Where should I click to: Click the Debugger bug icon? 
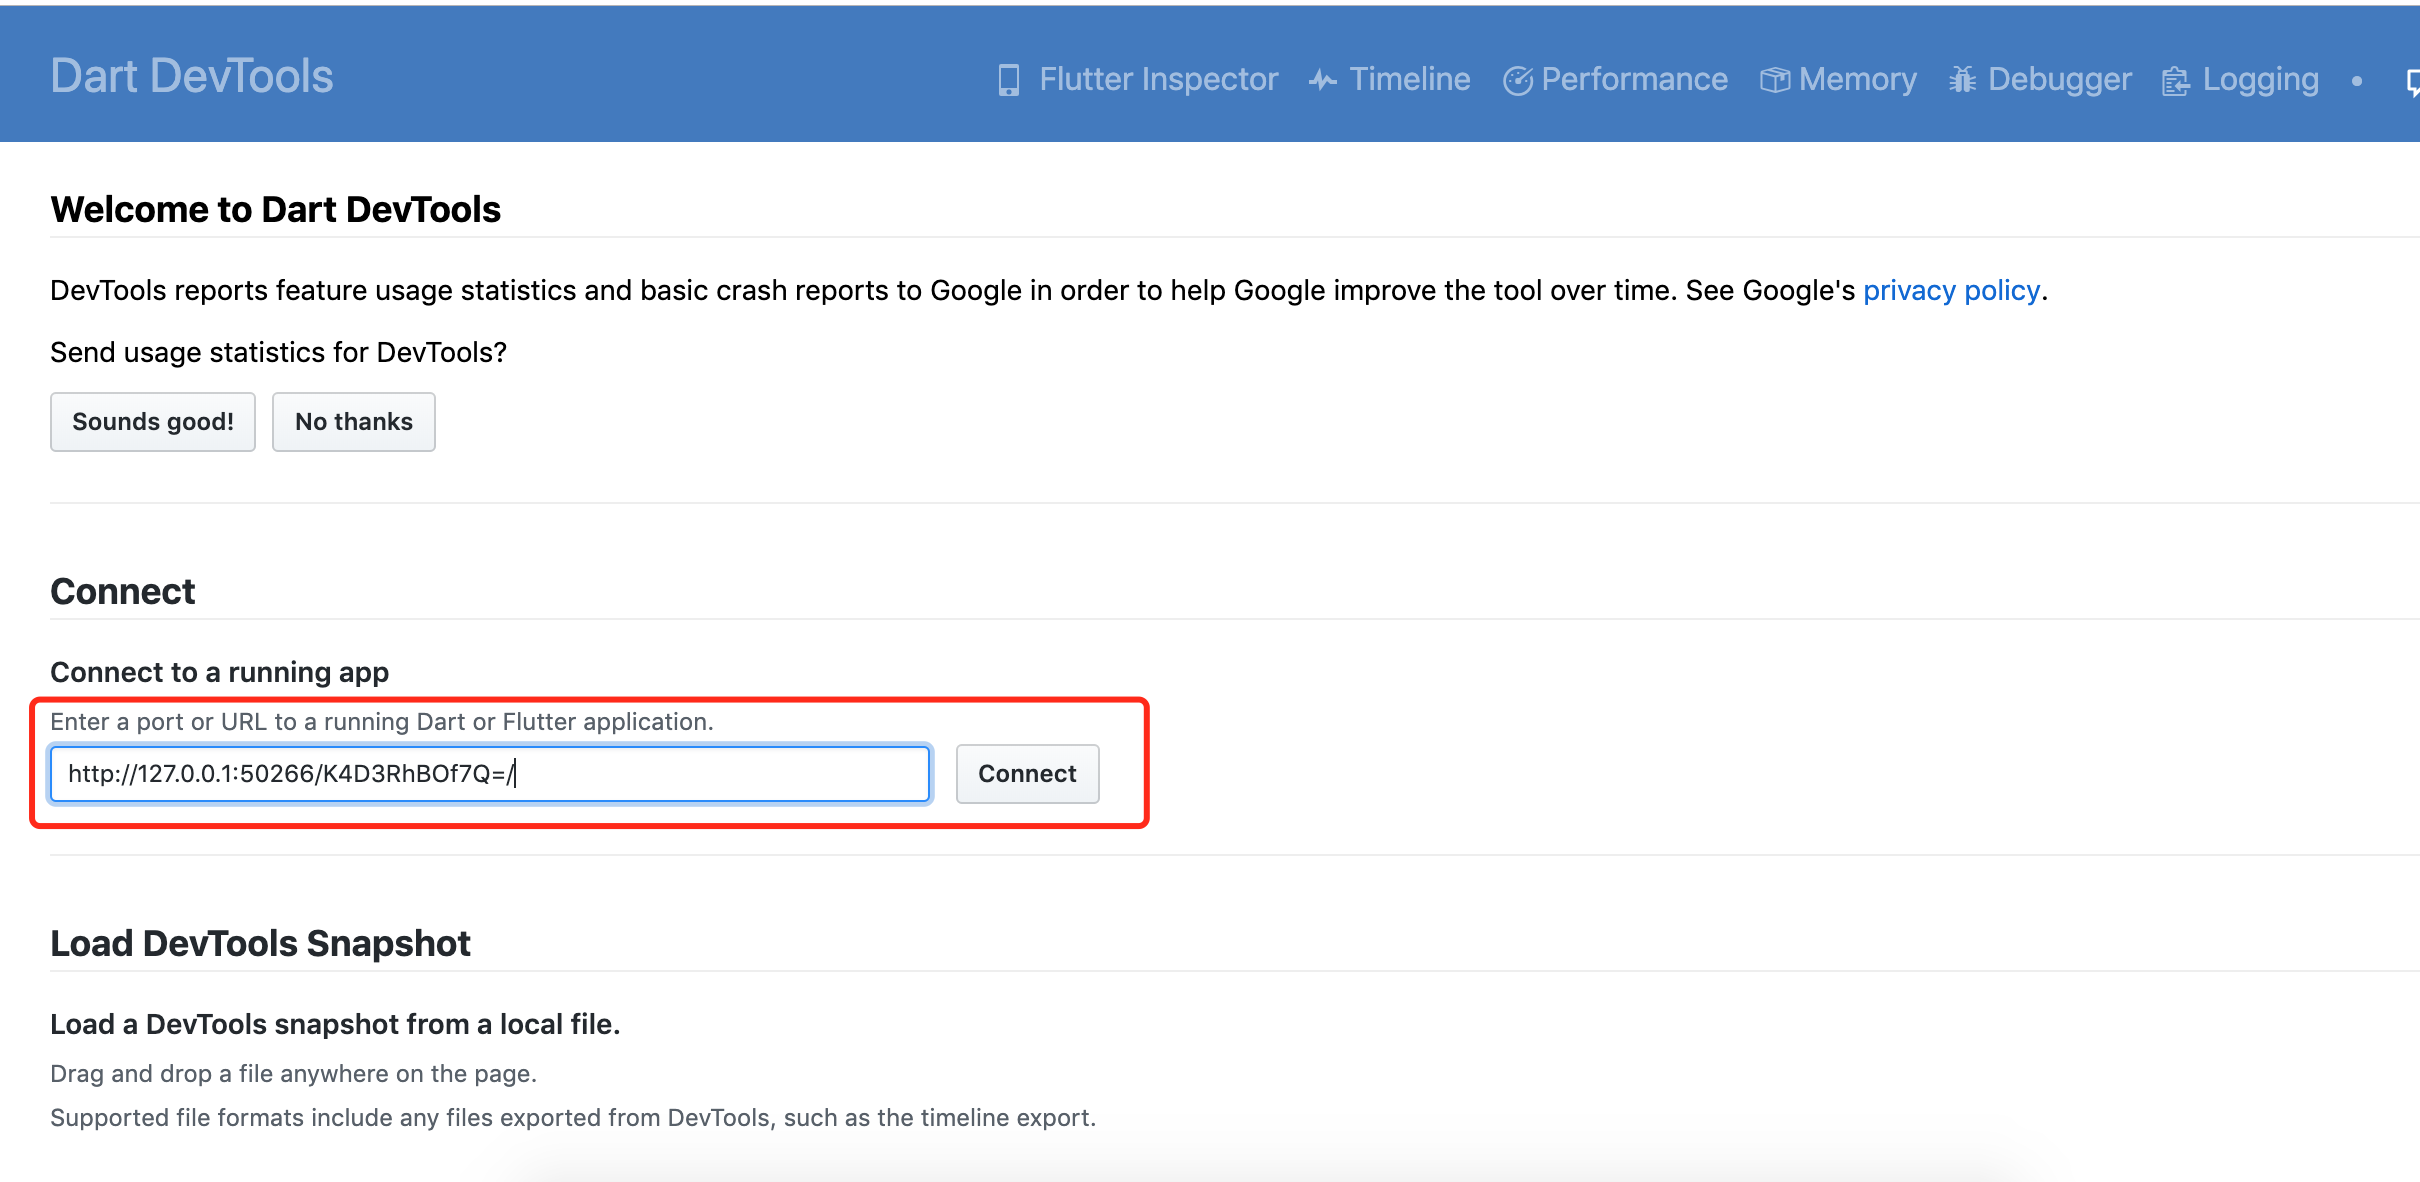[x=1962, y=80]
